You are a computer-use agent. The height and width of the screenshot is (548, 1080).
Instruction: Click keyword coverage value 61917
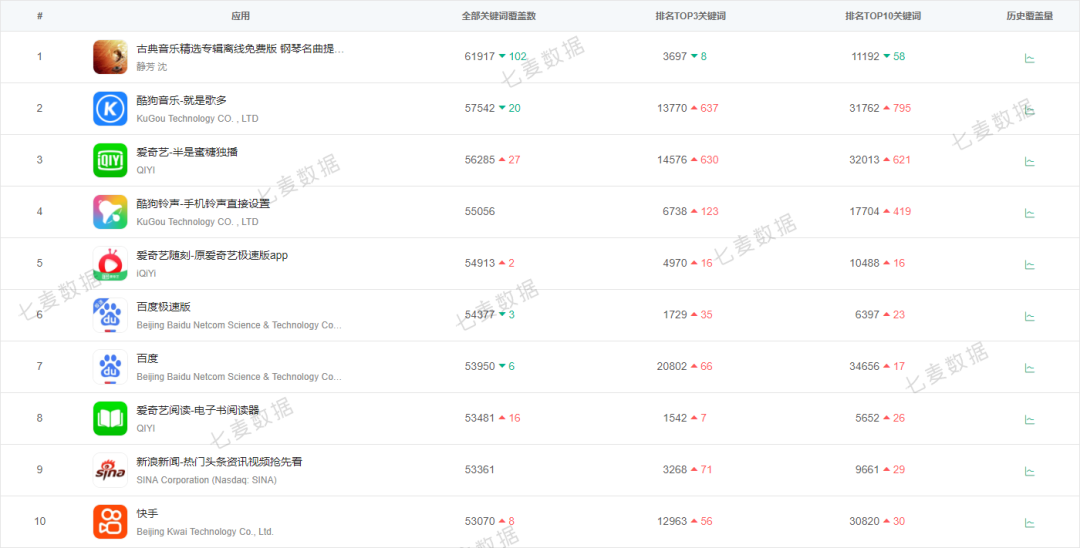[x=479, y=56]
